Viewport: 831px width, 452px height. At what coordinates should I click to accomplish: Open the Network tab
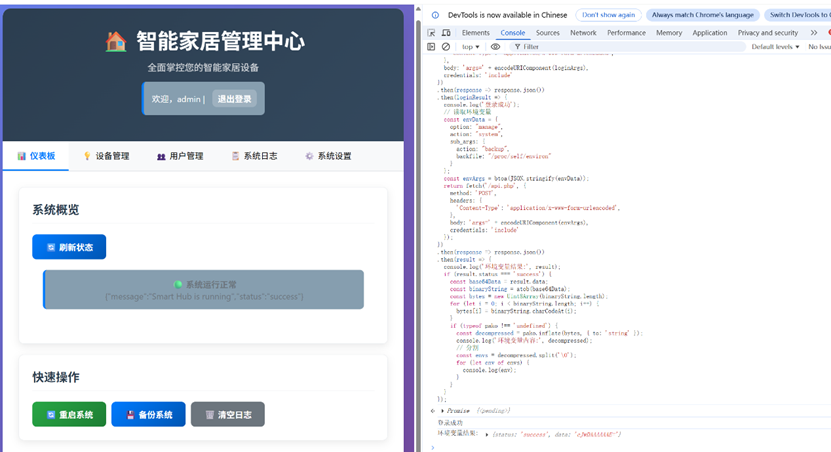583,33
